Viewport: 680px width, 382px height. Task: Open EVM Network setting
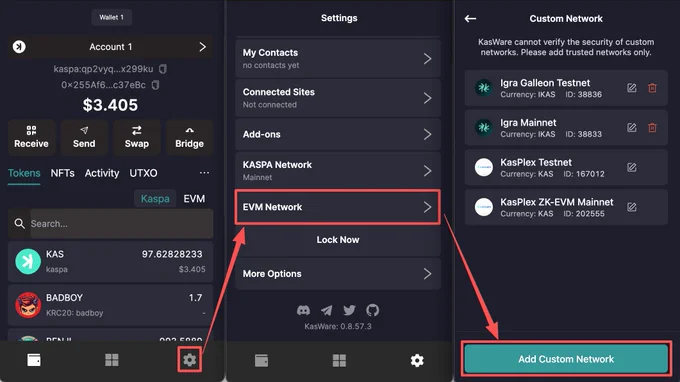[x=338, y=207]
